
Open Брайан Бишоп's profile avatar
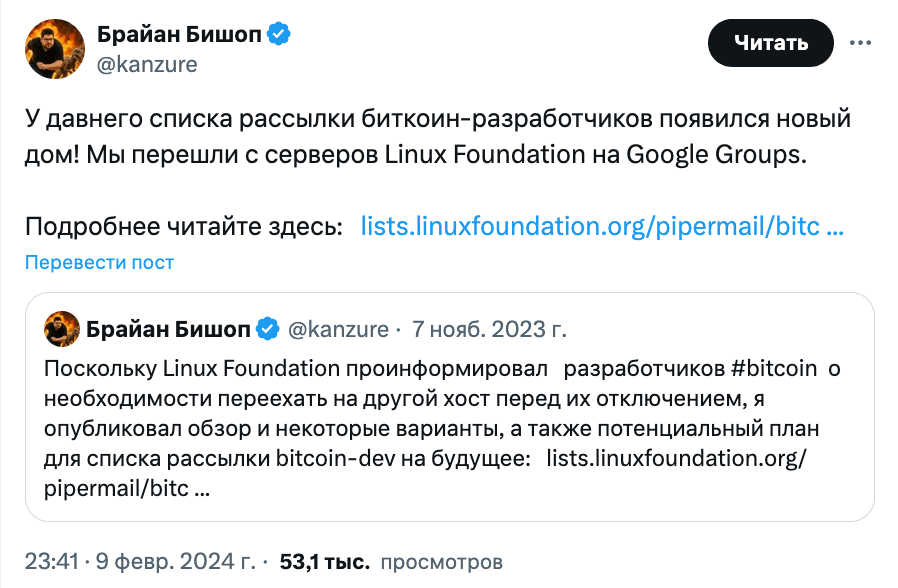tap(55, 49)
